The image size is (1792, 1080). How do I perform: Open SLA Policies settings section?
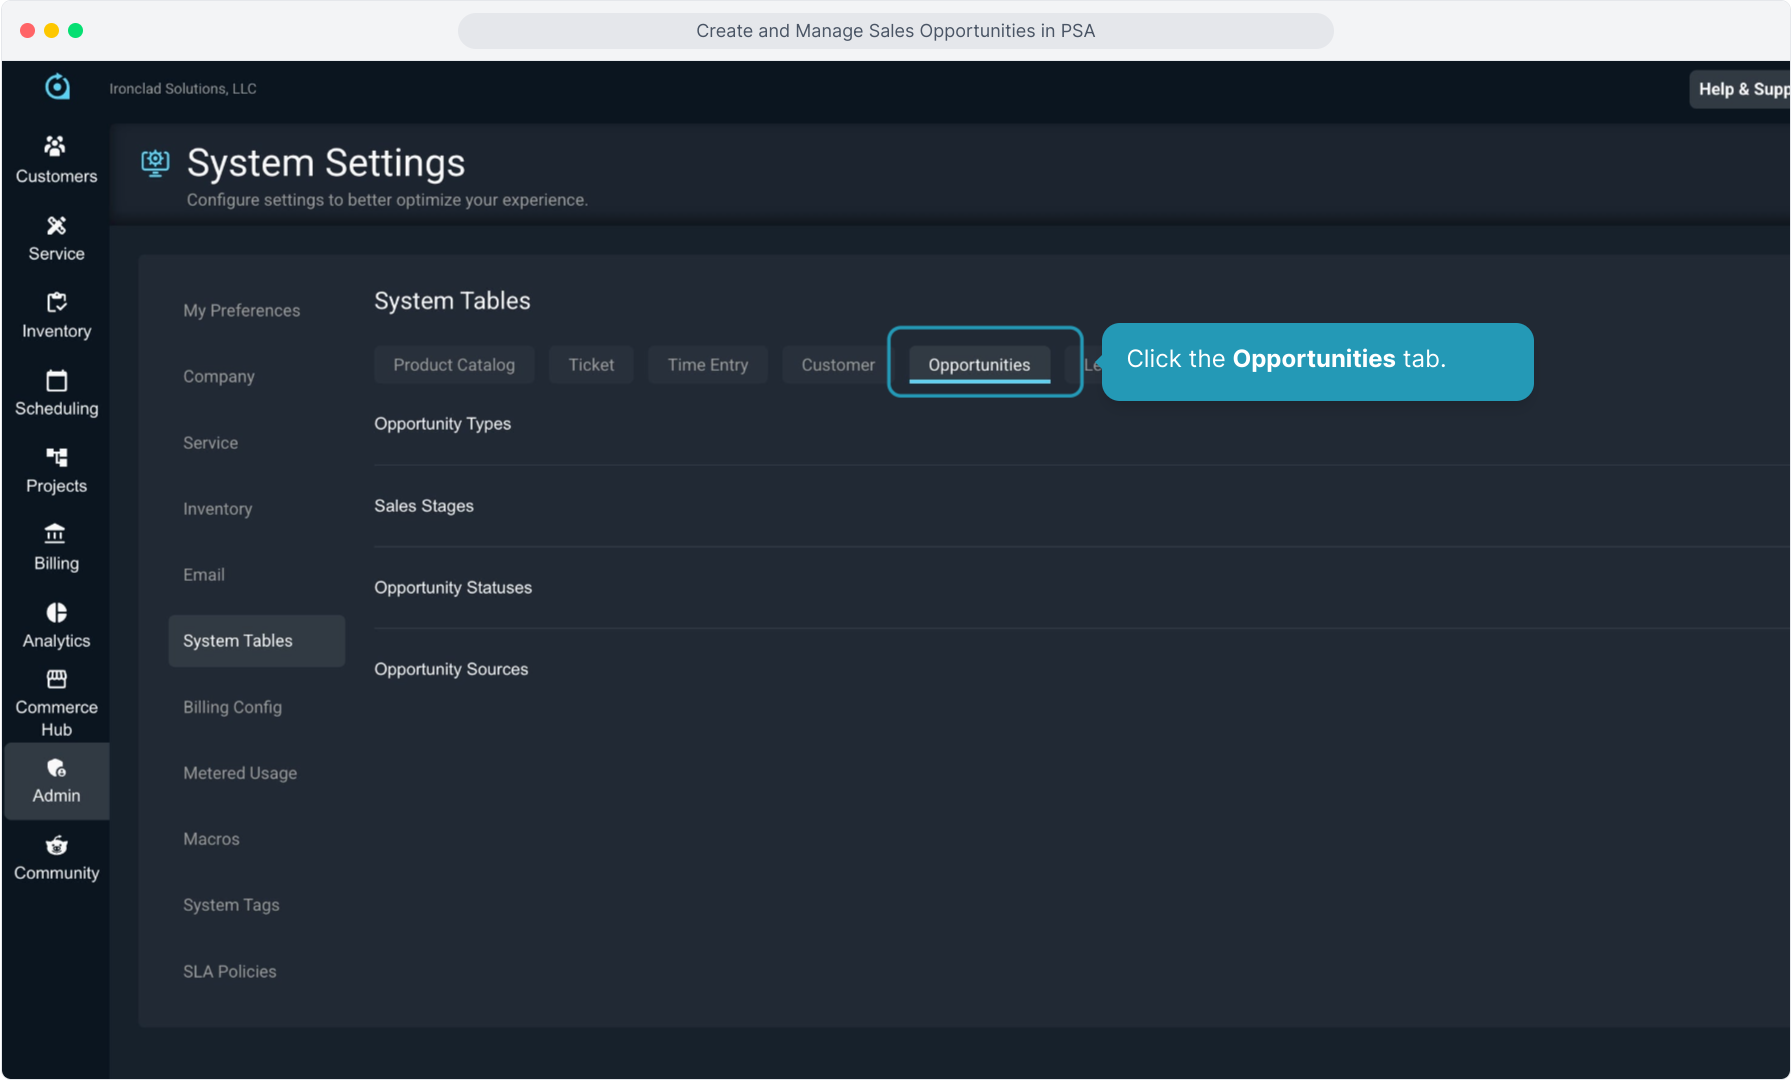click(229, 971)
